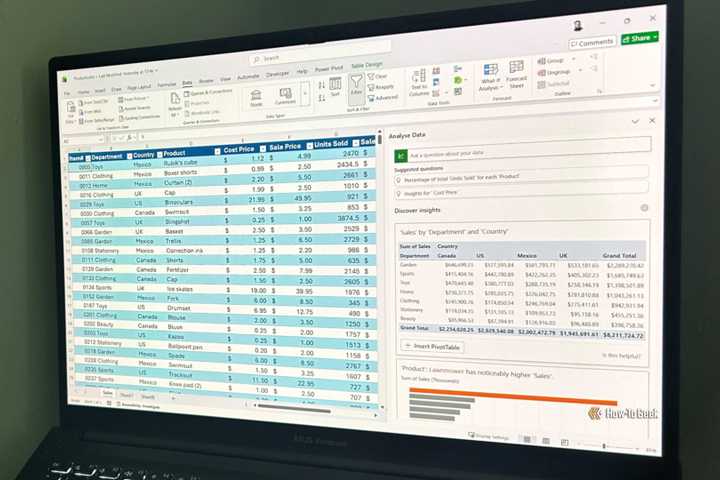Select the Currencies data type
This screenshot has height=480, width=720.
(x=285, y=96)
